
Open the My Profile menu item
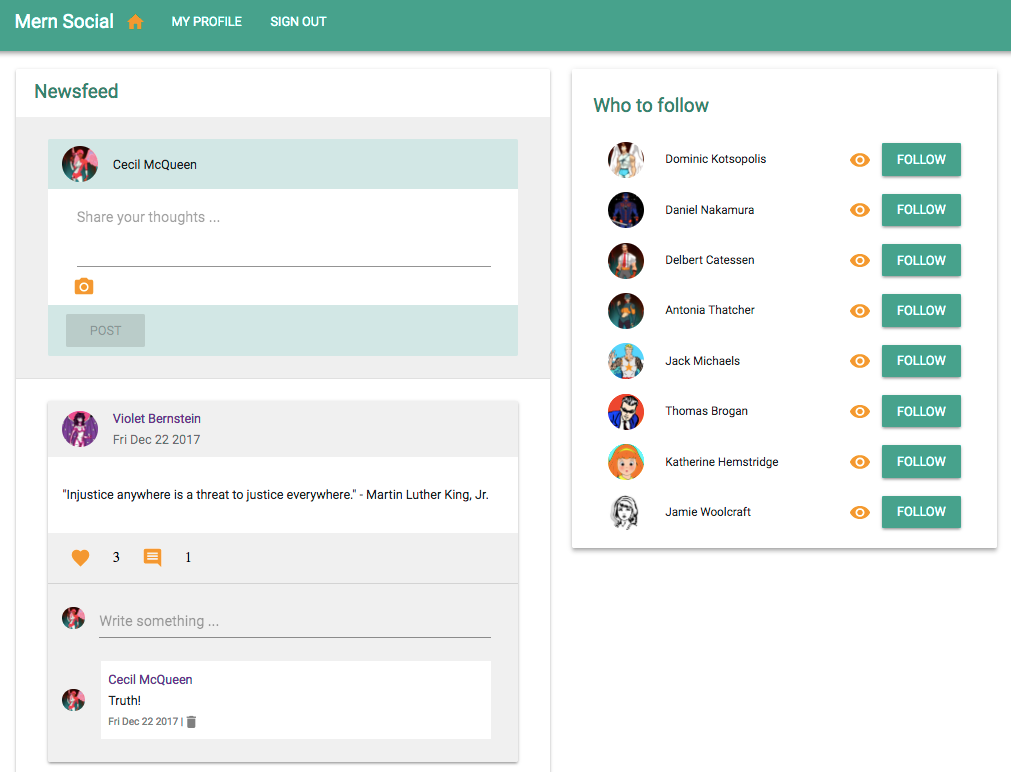pyautogui.click(x=206, y=22)
